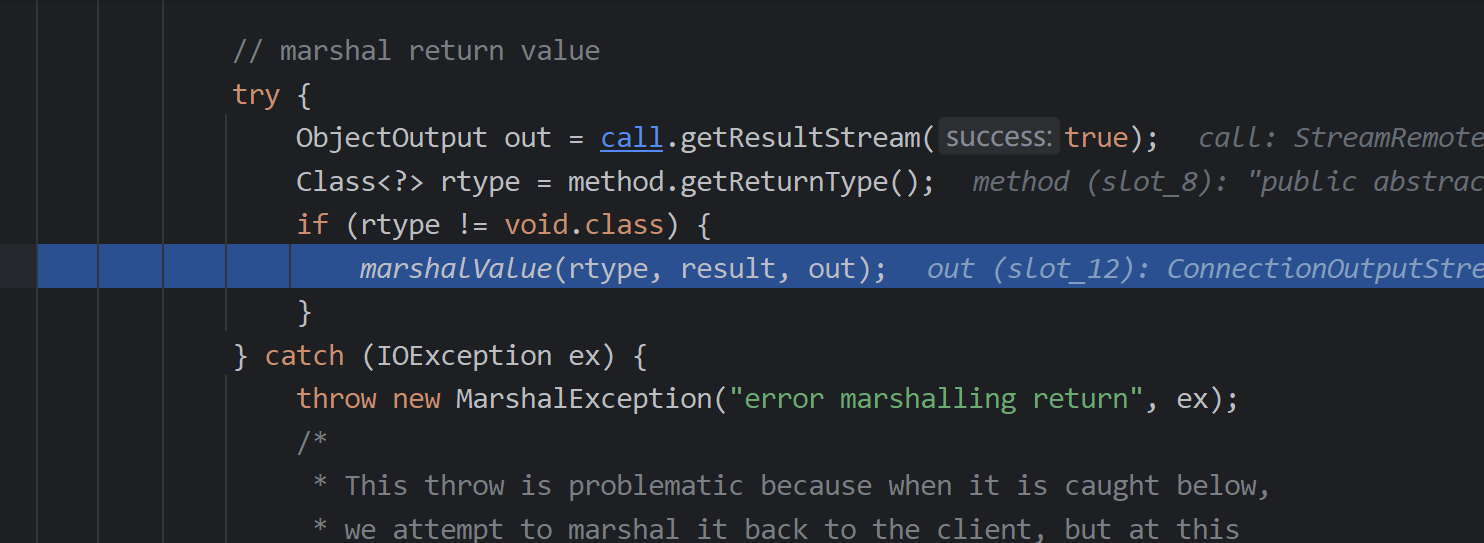Click the "true" literal argument

coord(1096,138)
